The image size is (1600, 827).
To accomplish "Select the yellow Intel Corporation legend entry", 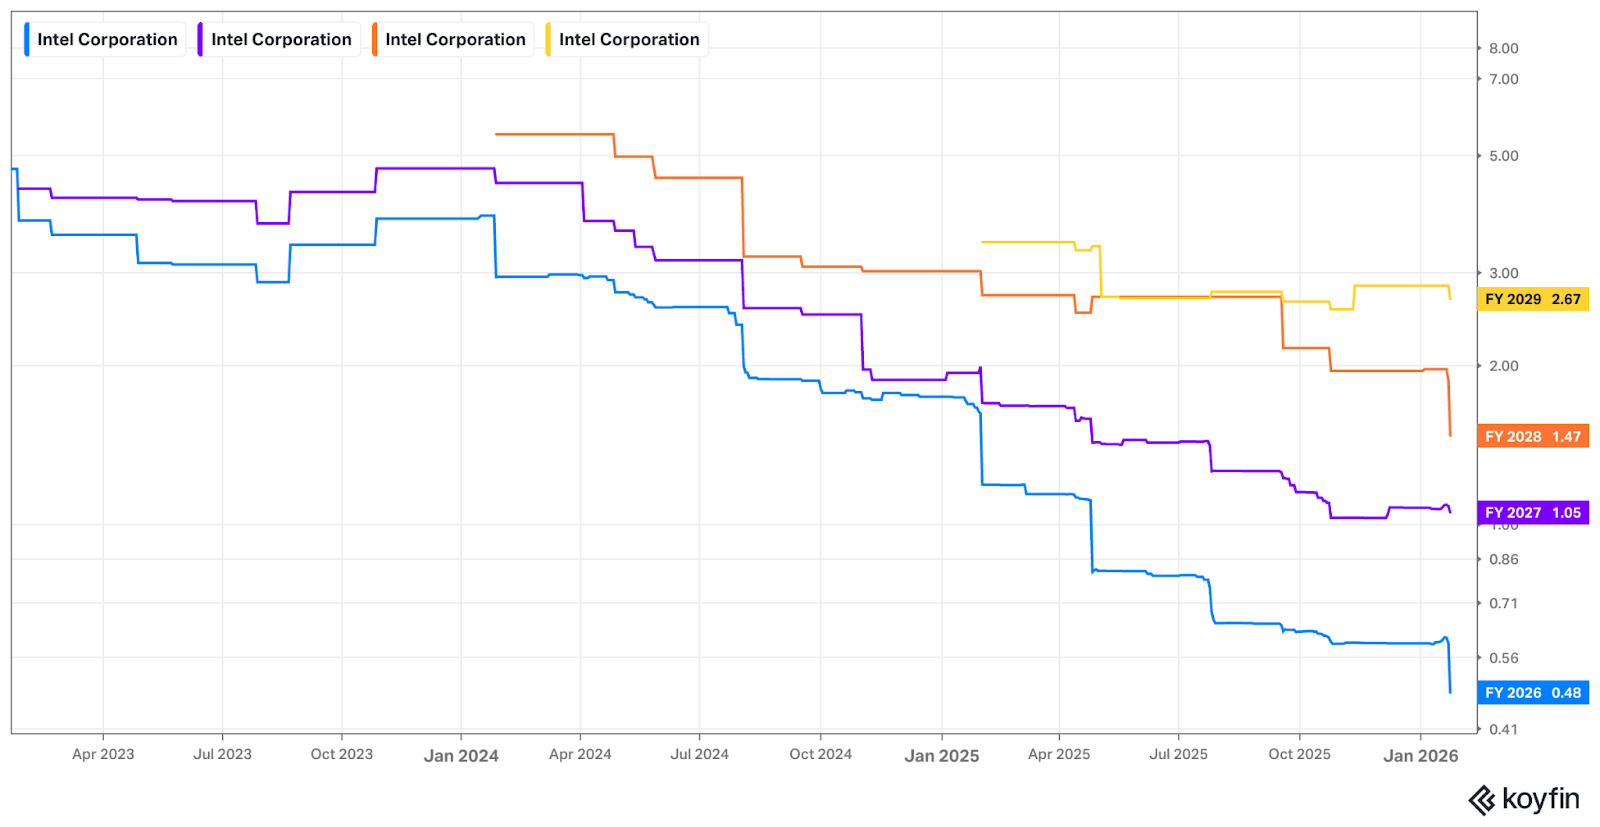I will click(x=628, y=40).
